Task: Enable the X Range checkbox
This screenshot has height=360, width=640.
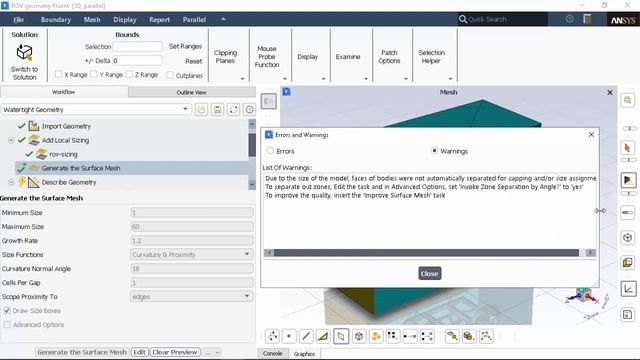Action: coord(58,74)
